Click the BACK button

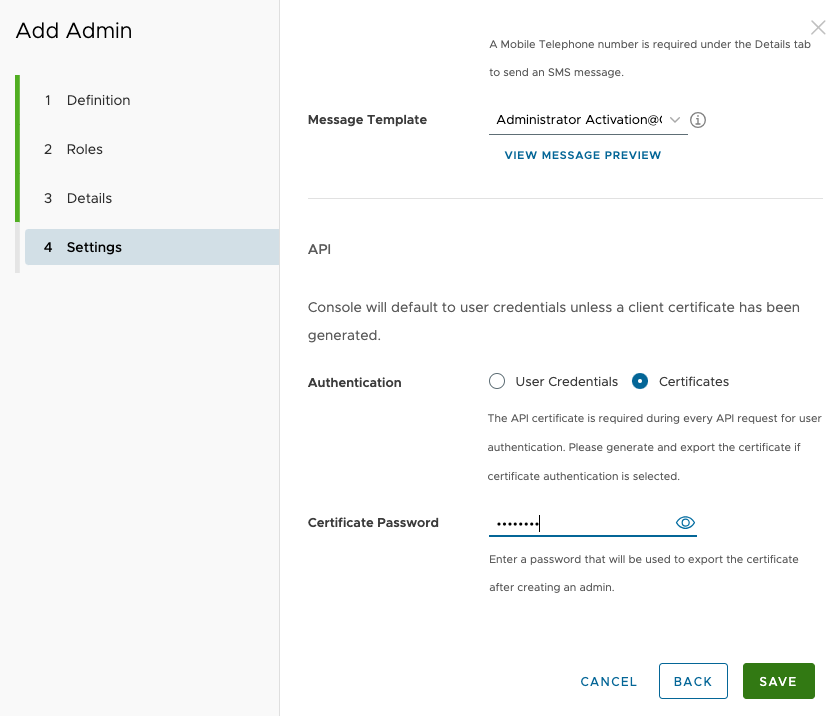click(x=693, y=681)
